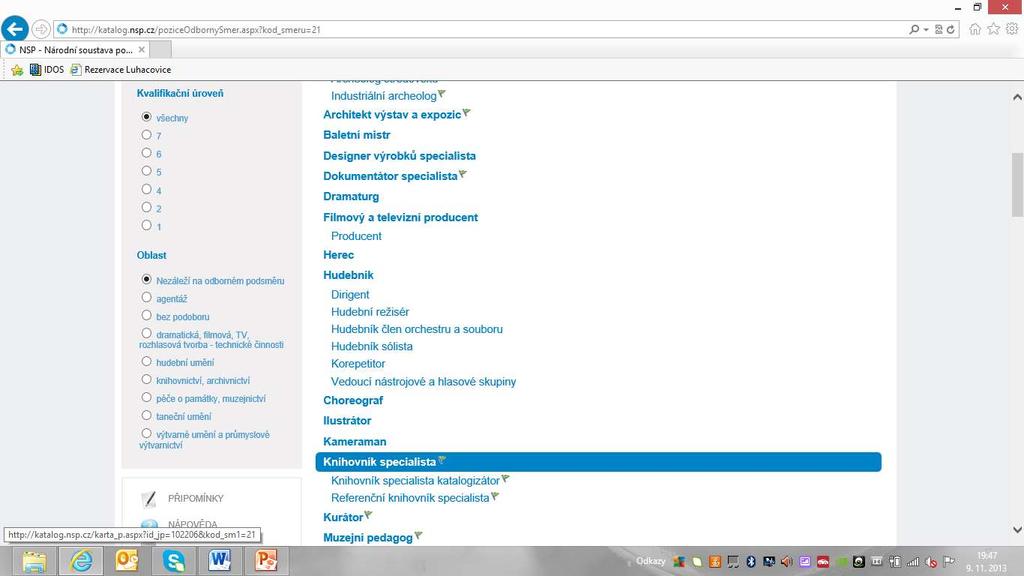Choose 'péče o památky, muzejnictví' radio
This screenshot has height=576, width=1024.
146,397
